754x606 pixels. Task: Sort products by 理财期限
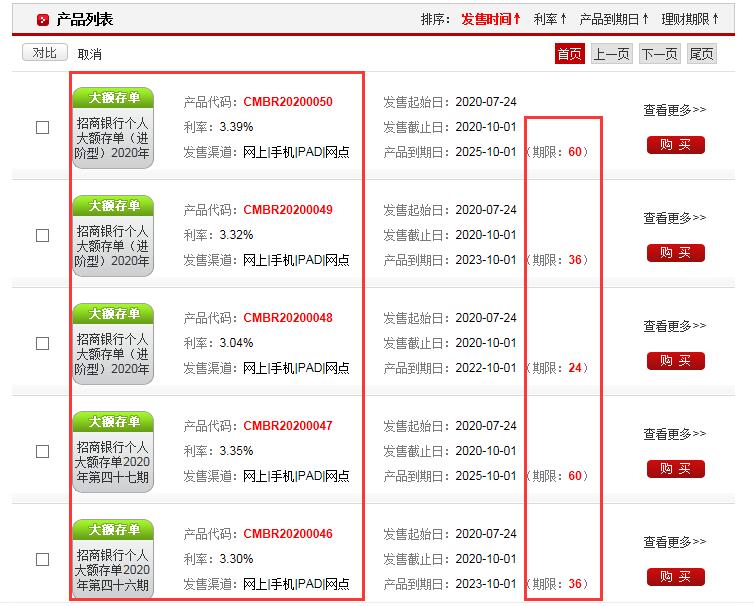[691, 19]
